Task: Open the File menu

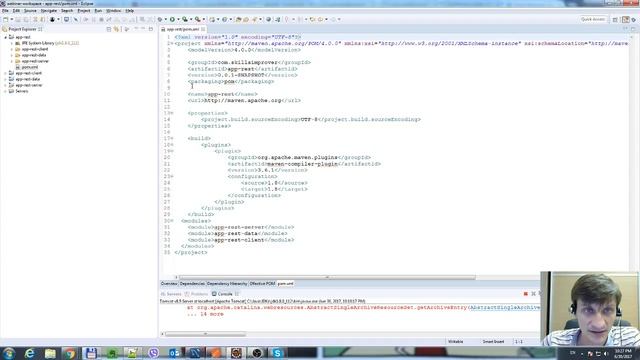Action: point(5,11)
